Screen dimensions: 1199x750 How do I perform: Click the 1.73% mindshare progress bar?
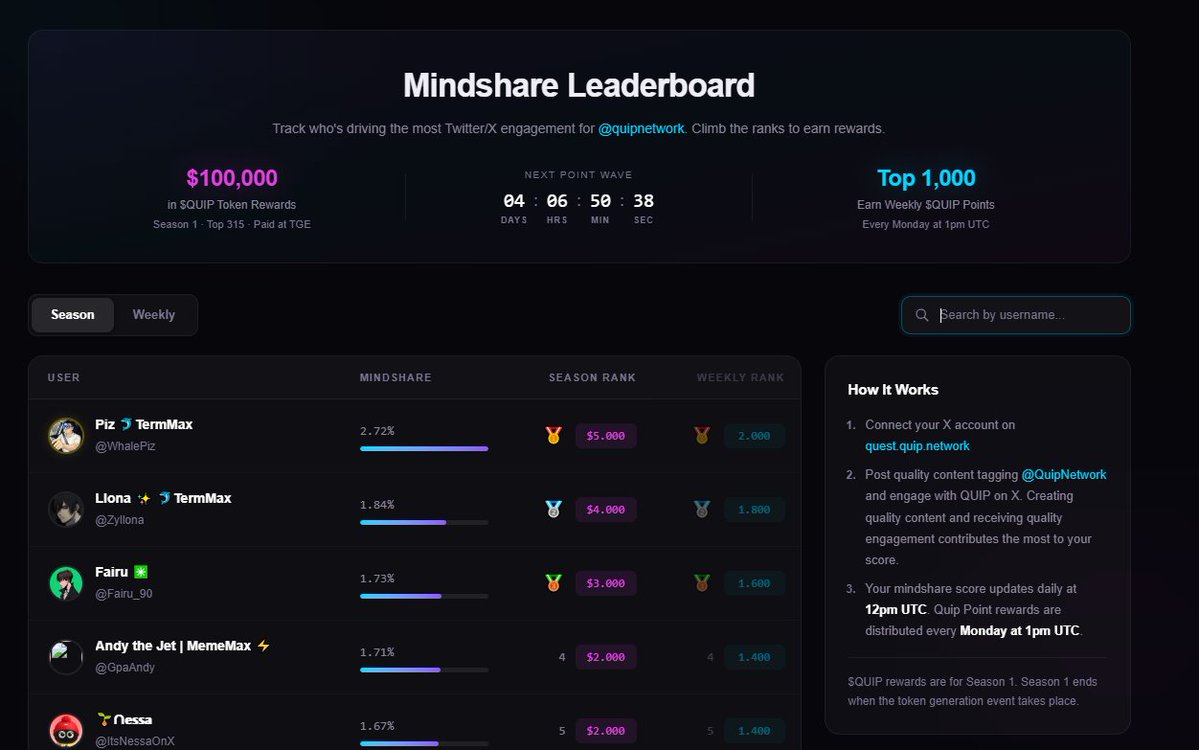click(x=424, y=596)
